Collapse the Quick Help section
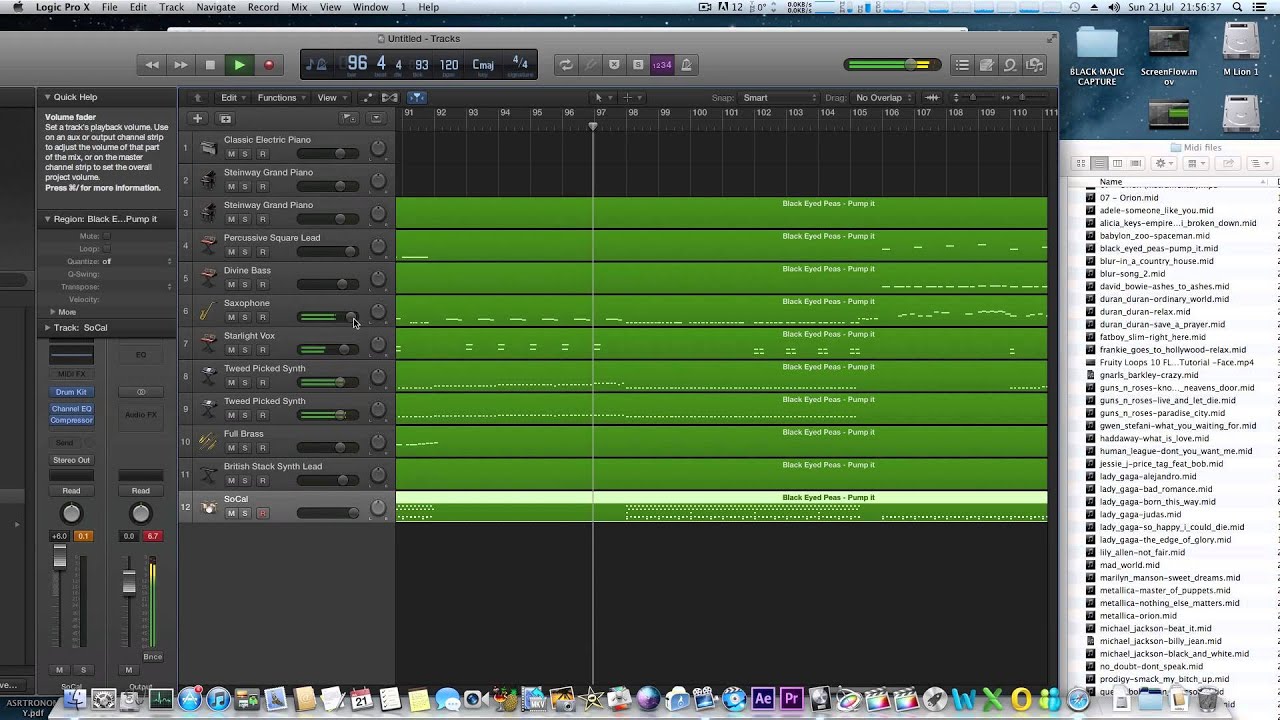 click(46, 97)
